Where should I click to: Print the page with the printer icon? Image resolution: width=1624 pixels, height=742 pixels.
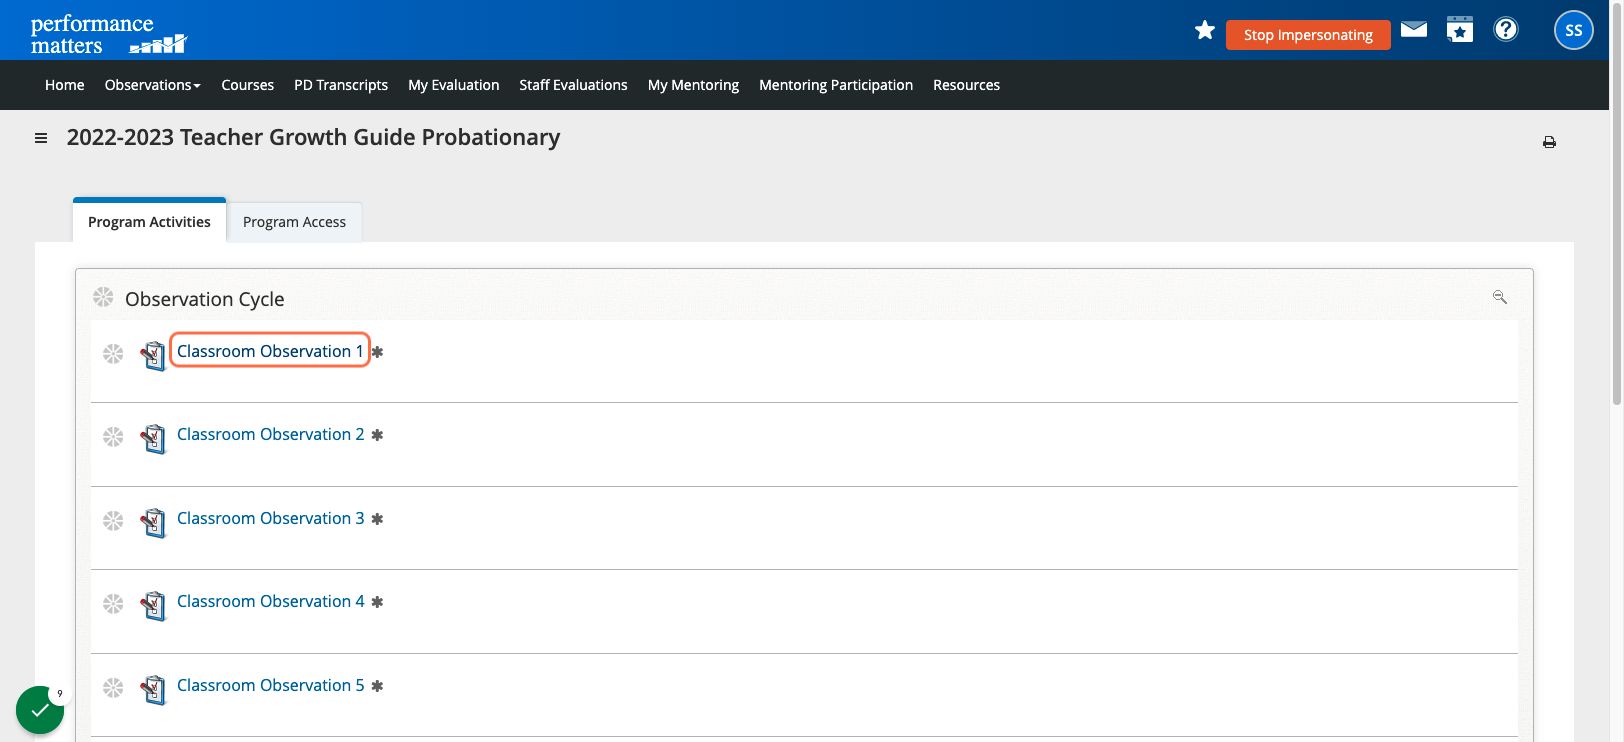click(1549, 142)
